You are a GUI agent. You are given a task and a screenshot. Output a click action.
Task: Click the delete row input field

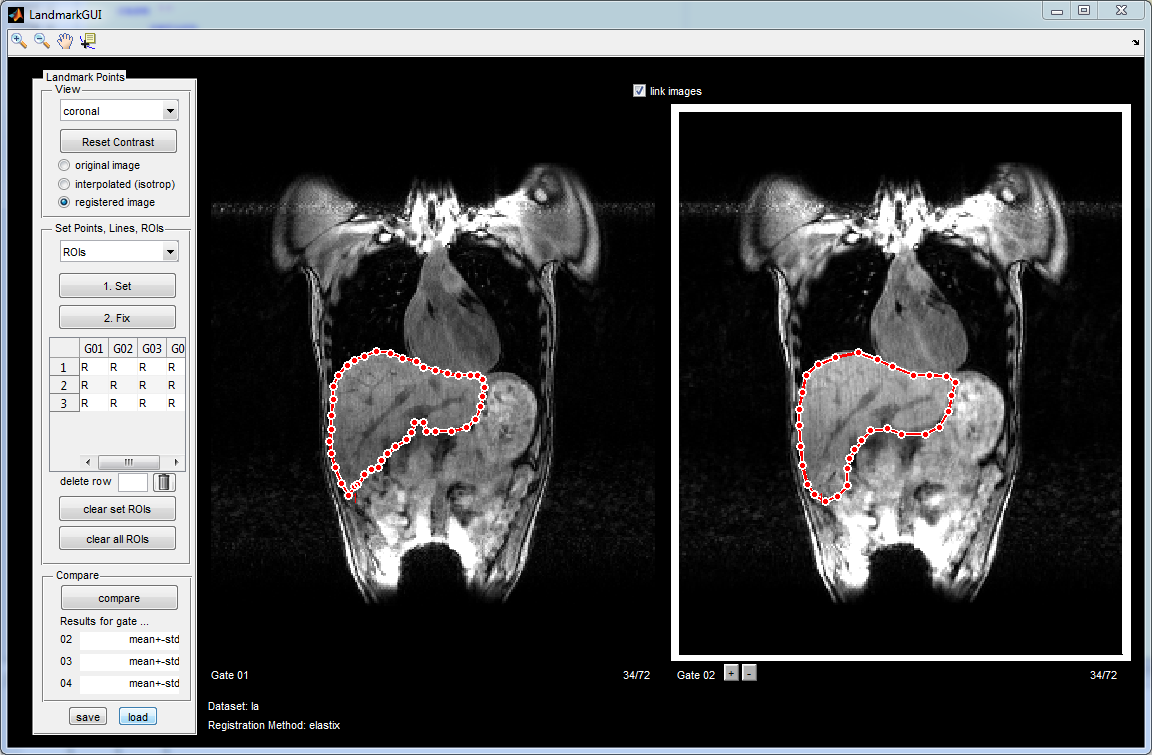tap(132, 483)
